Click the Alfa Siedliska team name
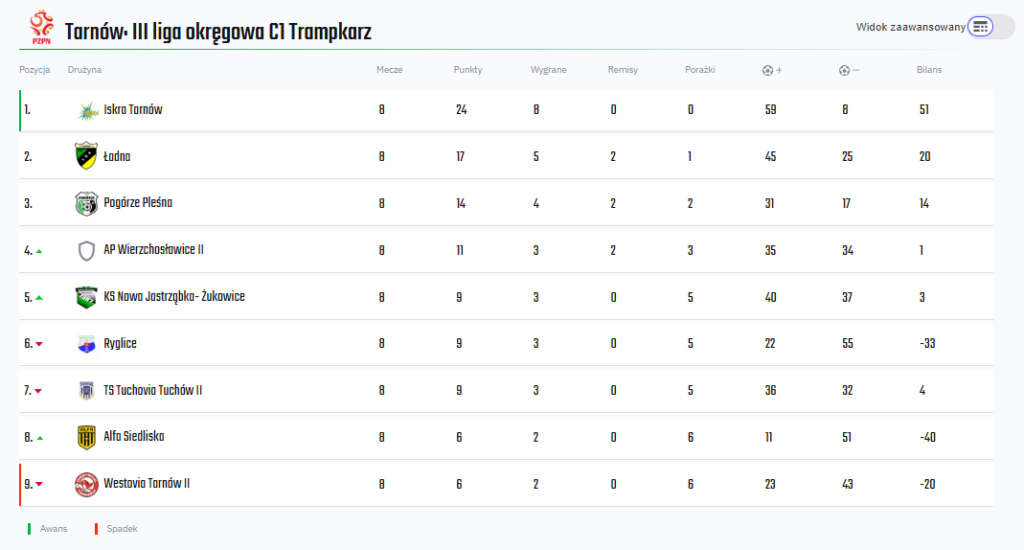 point(133,436)
